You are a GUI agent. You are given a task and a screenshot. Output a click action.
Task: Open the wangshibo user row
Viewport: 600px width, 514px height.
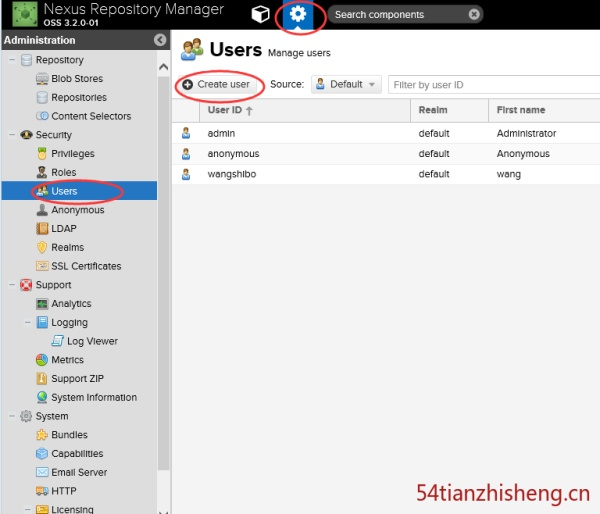(x=386, y=174)
